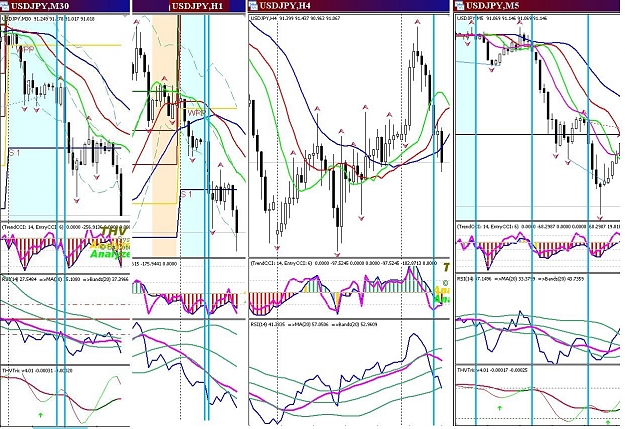625x429 pixels.
Task: Click the lowest down-fractal arrow on M5 chart
Action: pos(600,218)
